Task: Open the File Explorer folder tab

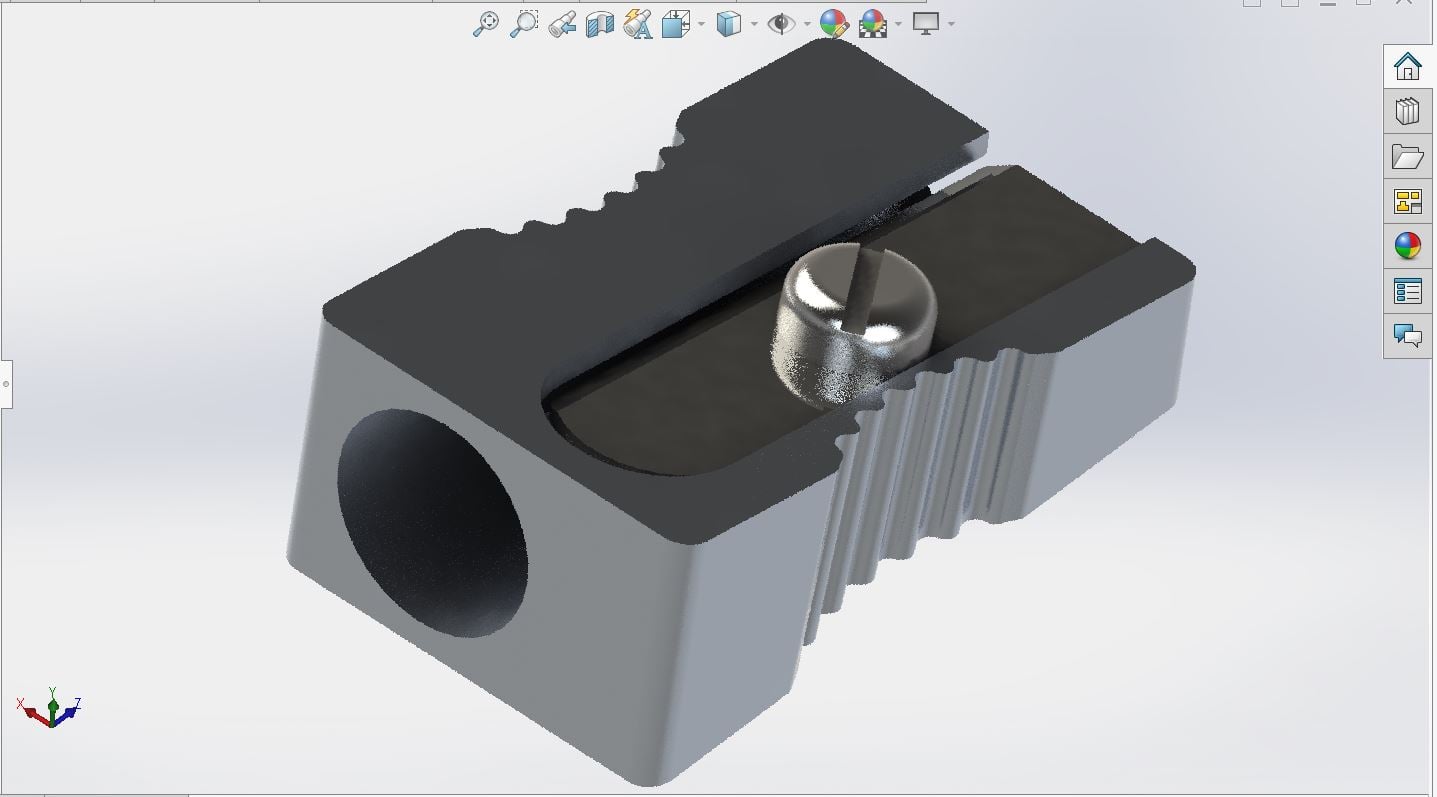Action: coord(1408,157)
